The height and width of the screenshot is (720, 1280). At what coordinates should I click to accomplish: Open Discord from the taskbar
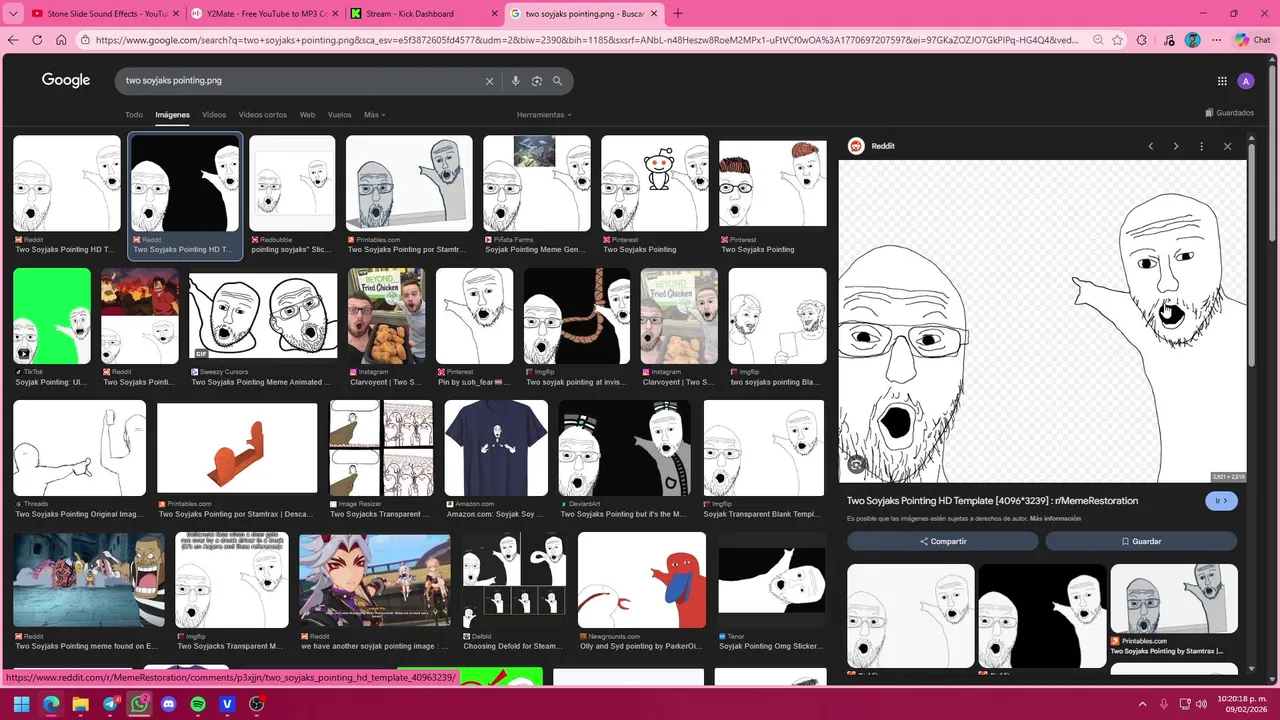[168, 704]
